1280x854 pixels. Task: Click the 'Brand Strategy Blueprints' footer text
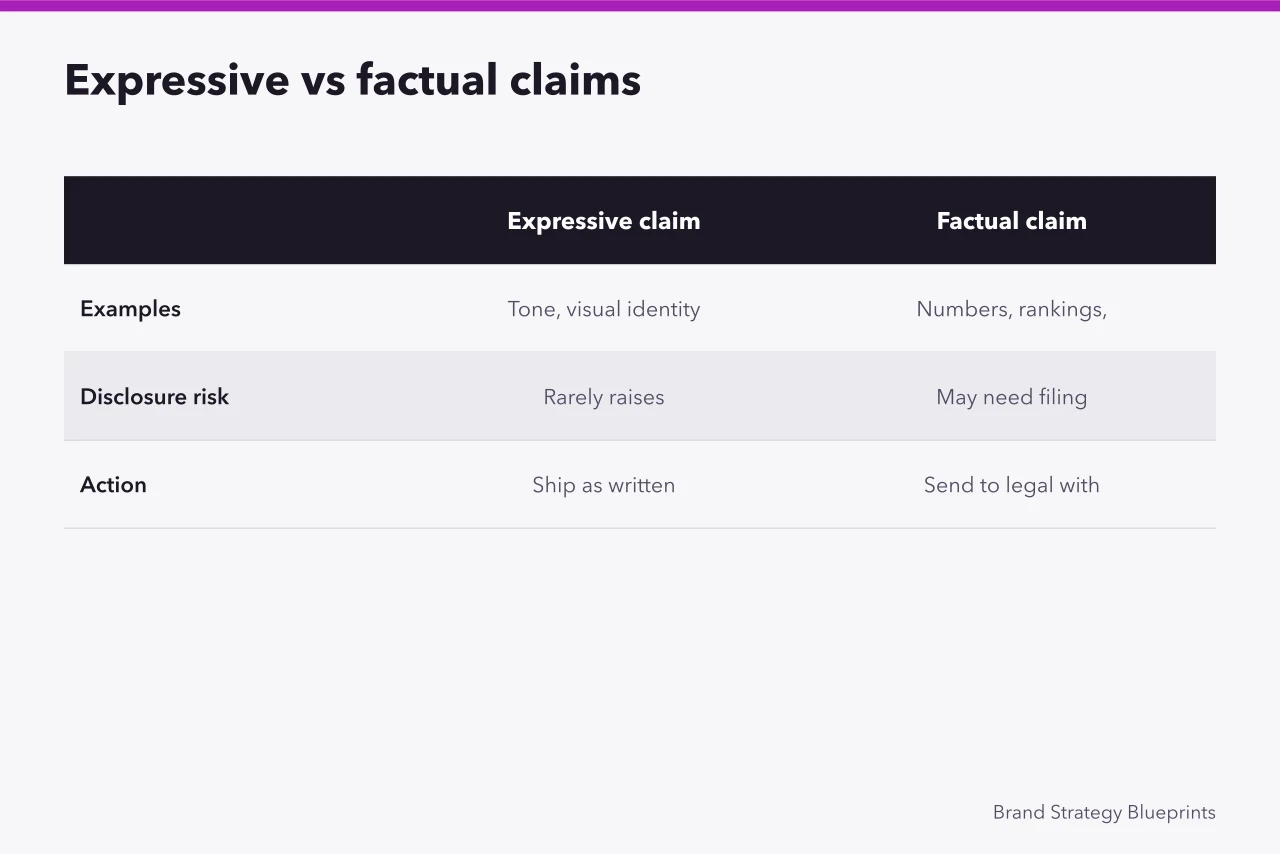click(x=1104, y=812)
